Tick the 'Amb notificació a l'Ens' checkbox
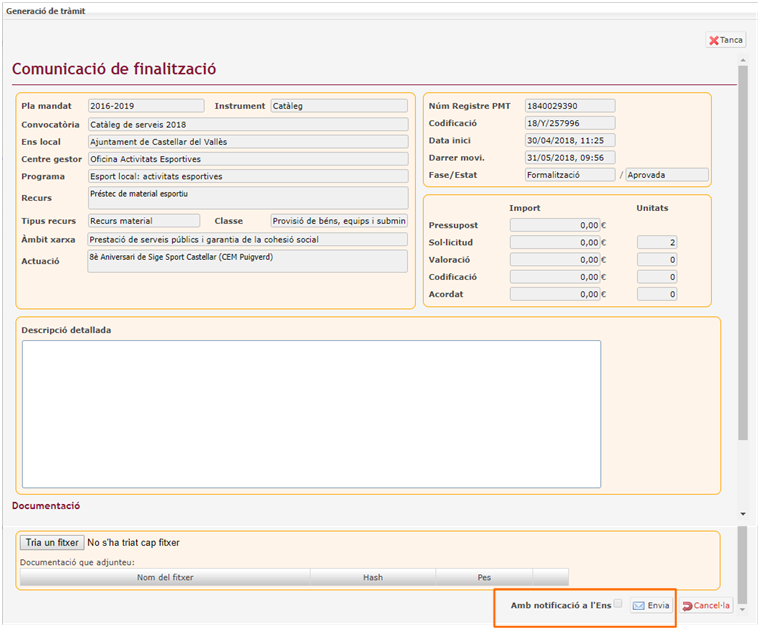Screen dimensions: 762x631 pyautogui.click(x=618, y=603)
